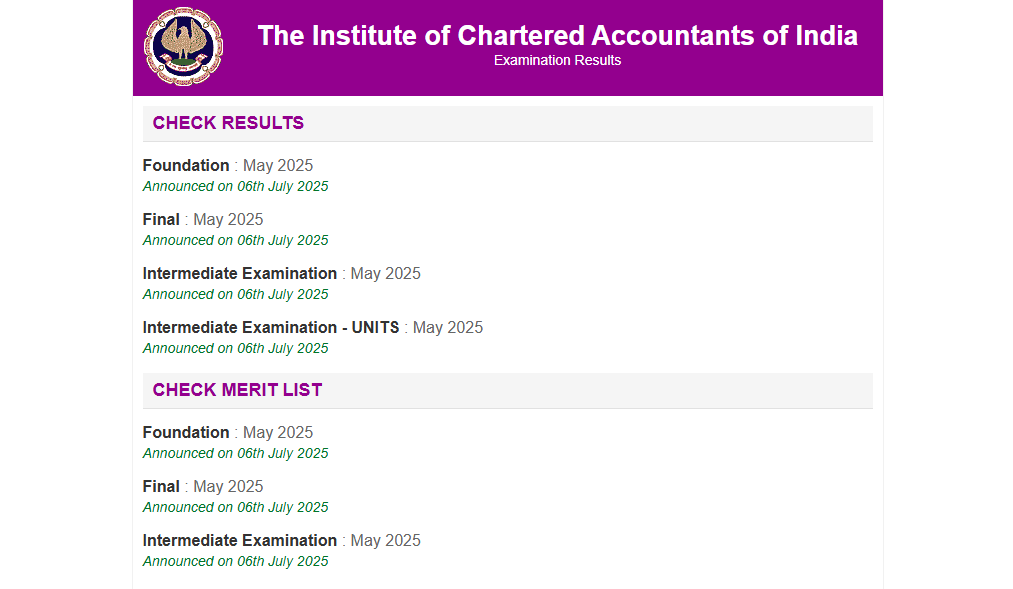Click the CHECK MERIT LIST section header
The width and height of the screenshot is (1013, 589).
click(x=236, y=390)
